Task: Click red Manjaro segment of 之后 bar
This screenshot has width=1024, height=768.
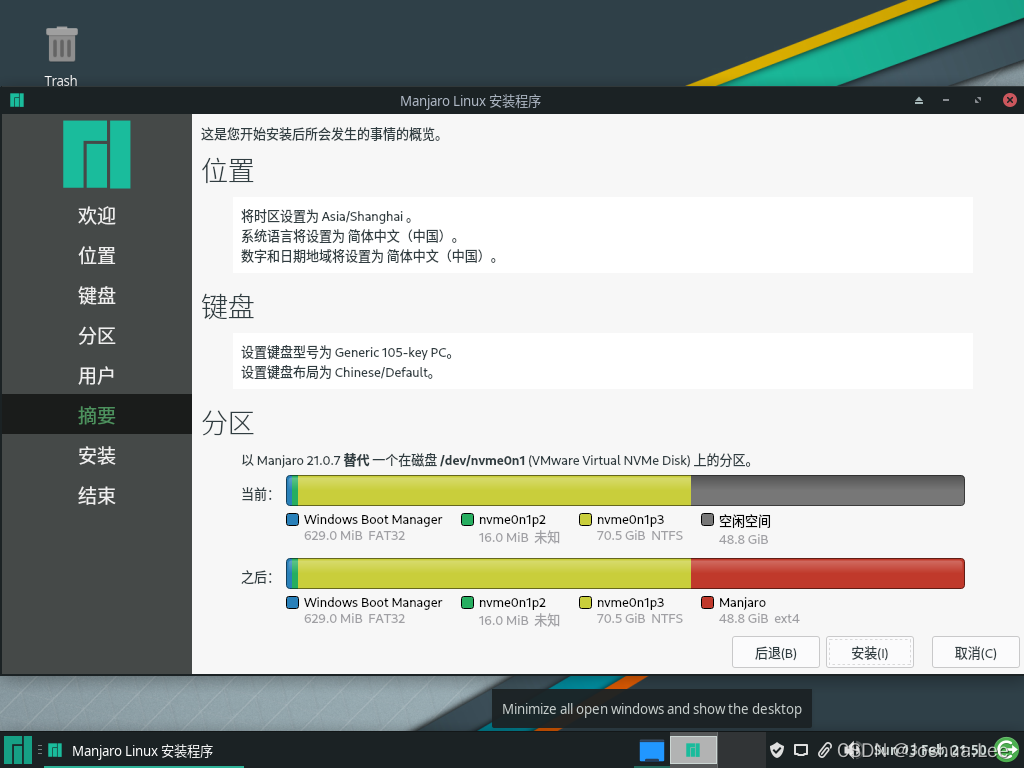Action: [x=827, y=573]
